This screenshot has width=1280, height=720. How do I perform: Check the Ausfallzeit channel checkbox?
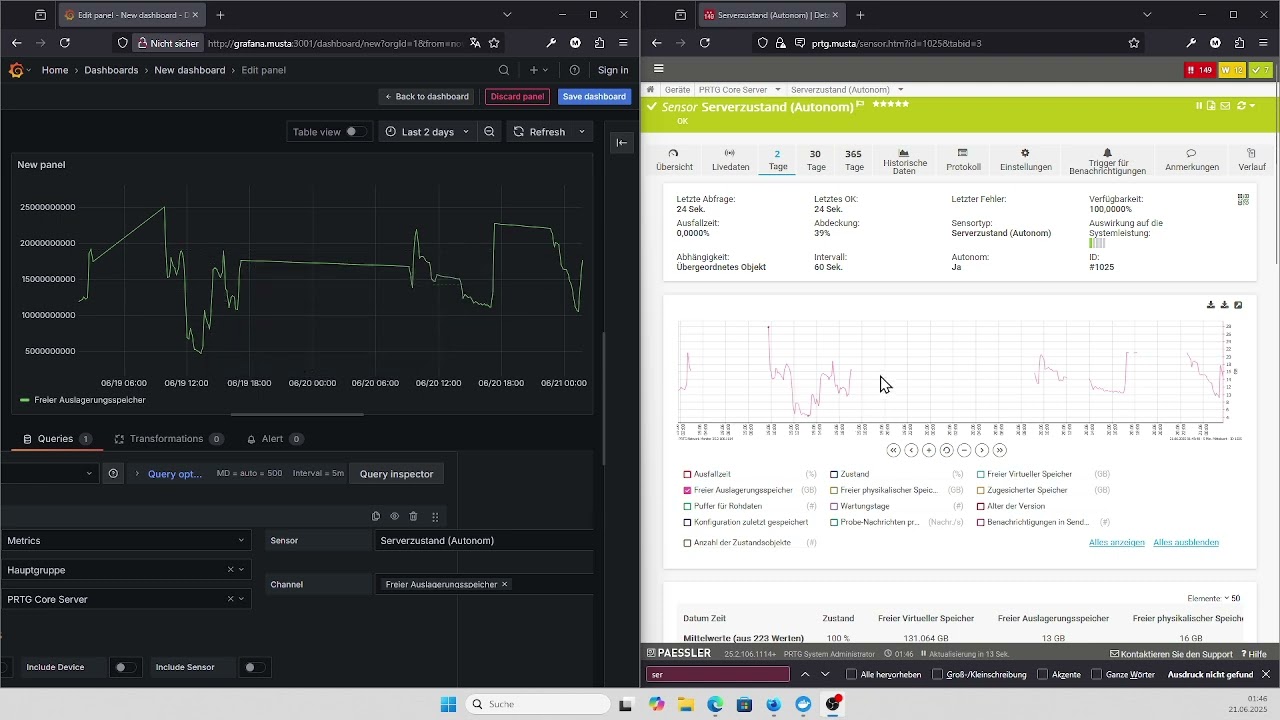click(687, 474)
